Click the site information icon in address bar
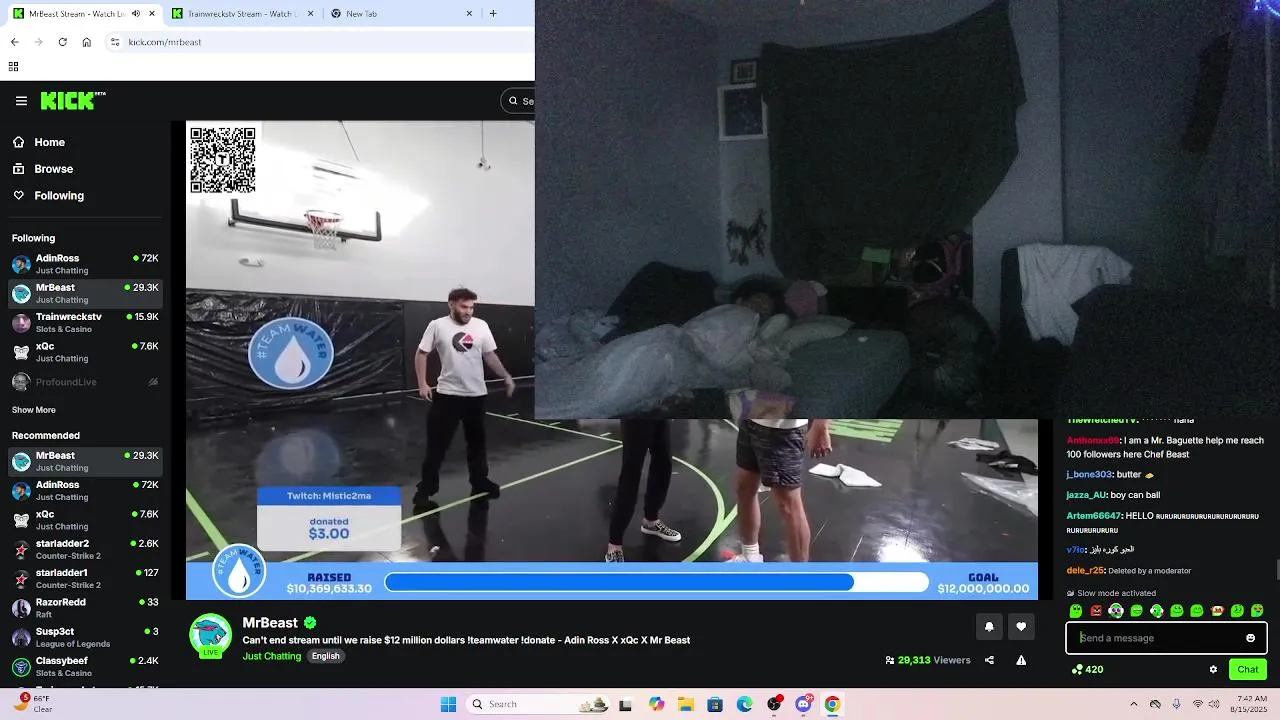Screen dimensions: 1280x720 point(115,42)
